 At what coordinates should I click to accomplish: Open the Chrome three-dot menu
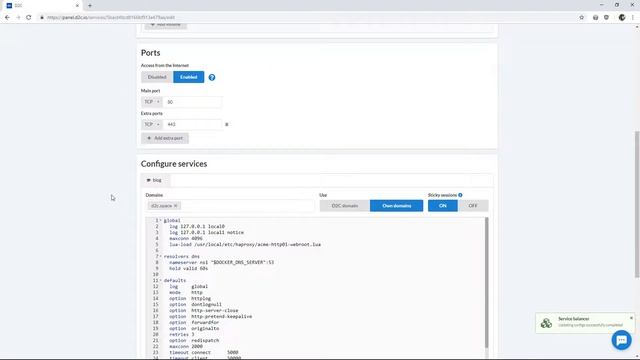click(x=633, y=18)
